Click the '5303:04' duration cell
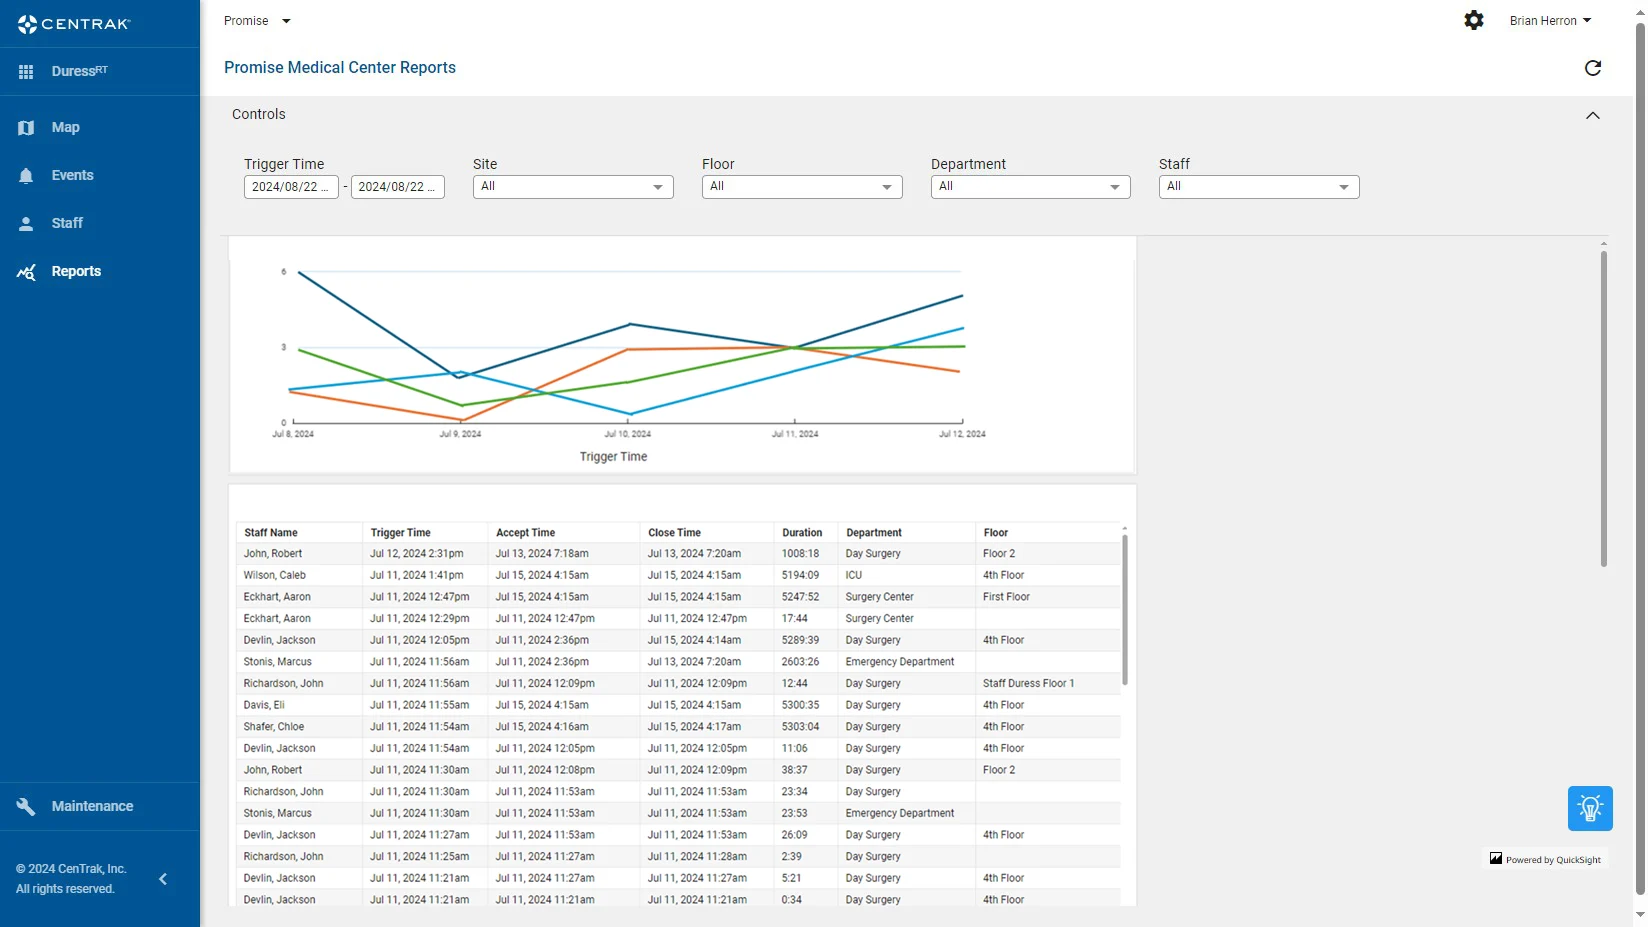1648x927 pixels. coord(800,727)
